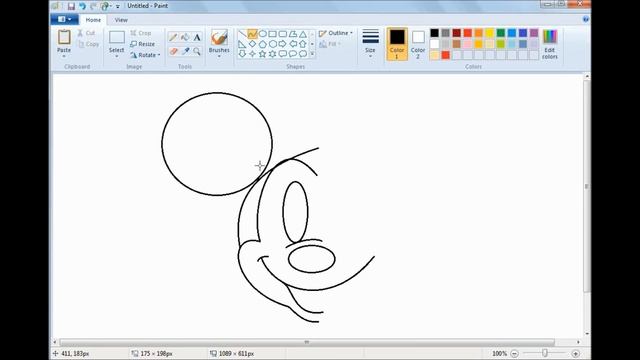Choose the Oval shape
This screenshot has height=360, width=640.
pos(263,34)
